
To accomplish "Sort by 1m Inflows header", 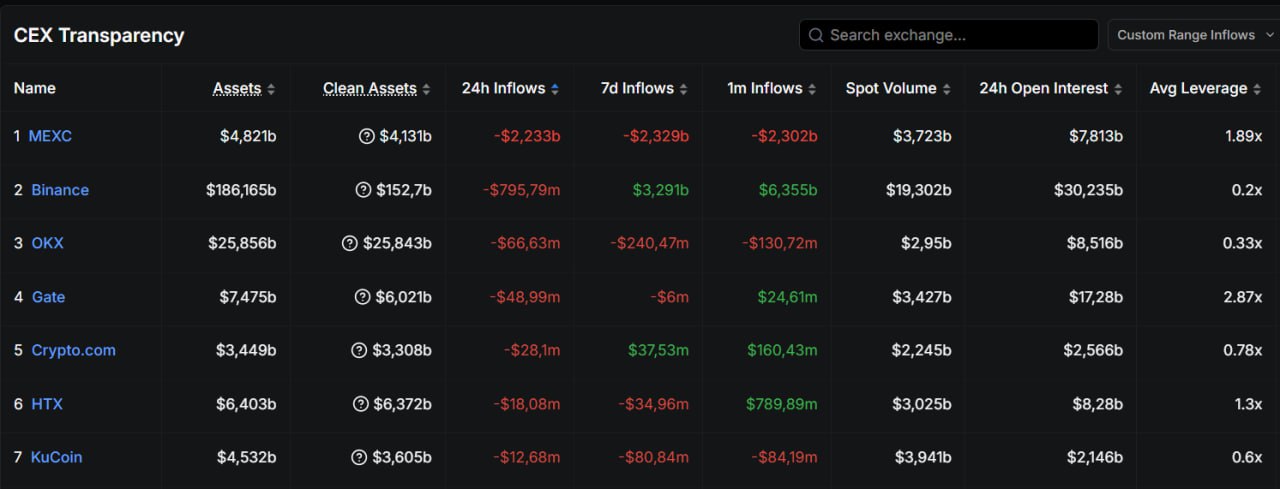I will tap(771, 89).
